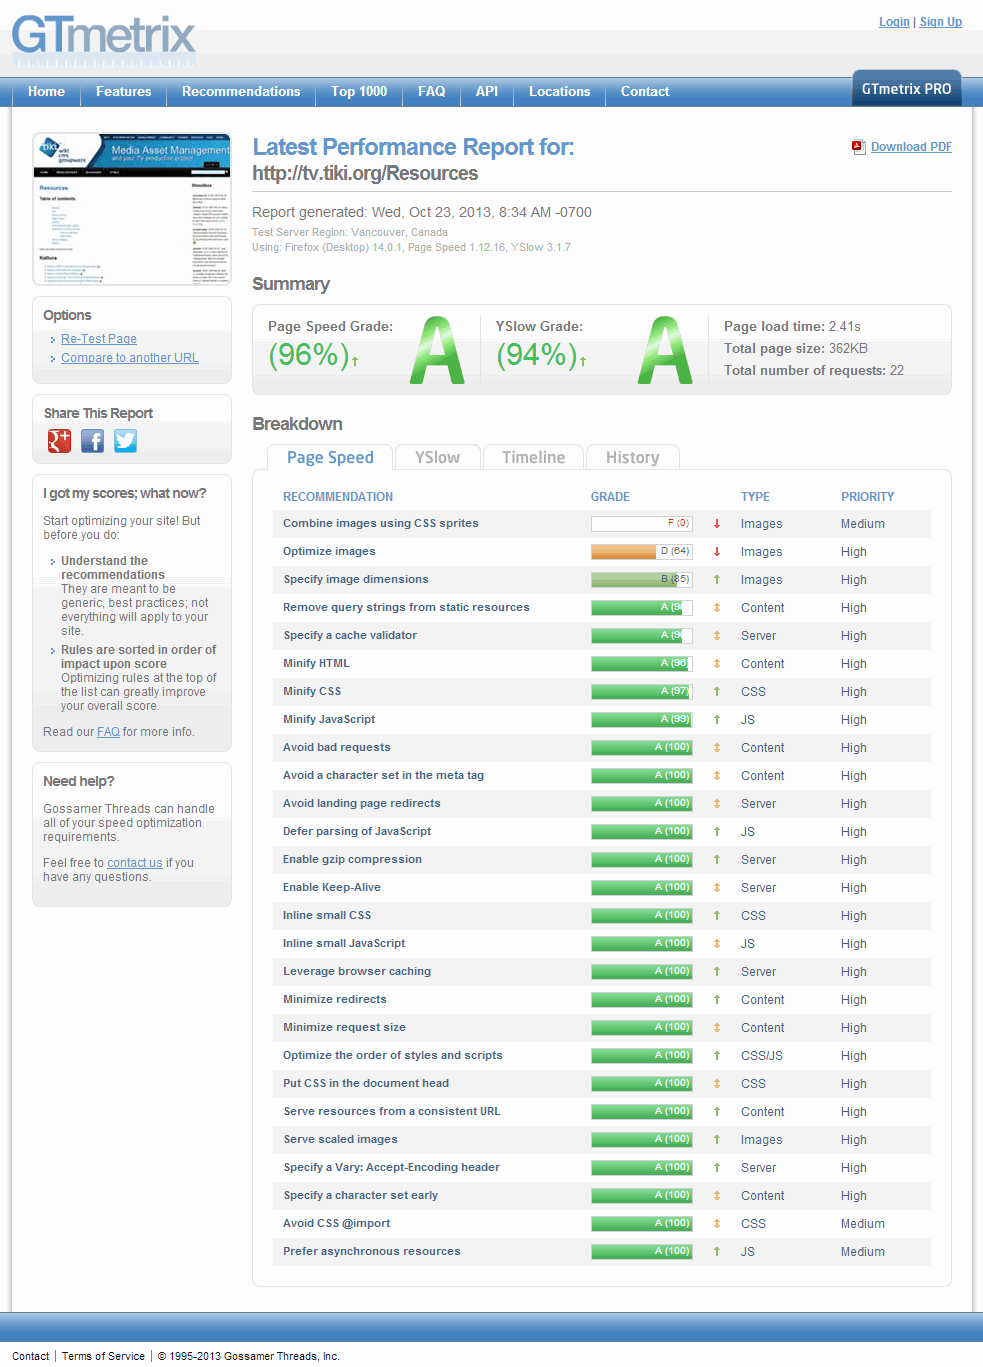Open Locations in navigation bar
The image size is (983, 1367).
[x=559, y=91]
